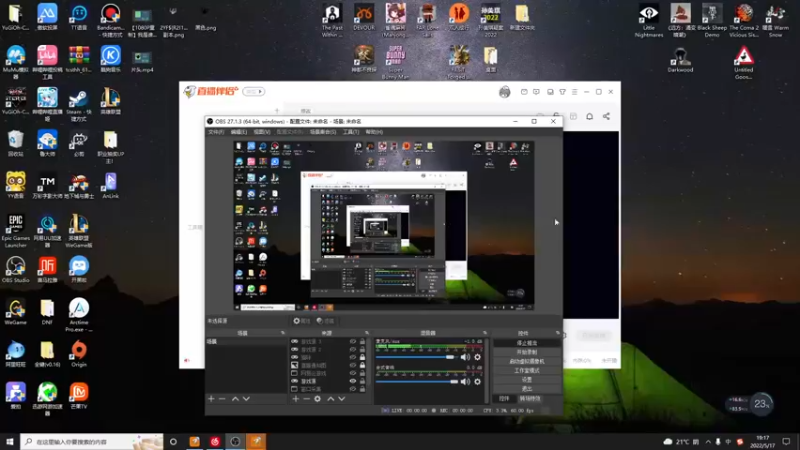Click the 启动虚拟摄像机 button in OBS
This screenshot has width=800, height=450.
[527, 362]
